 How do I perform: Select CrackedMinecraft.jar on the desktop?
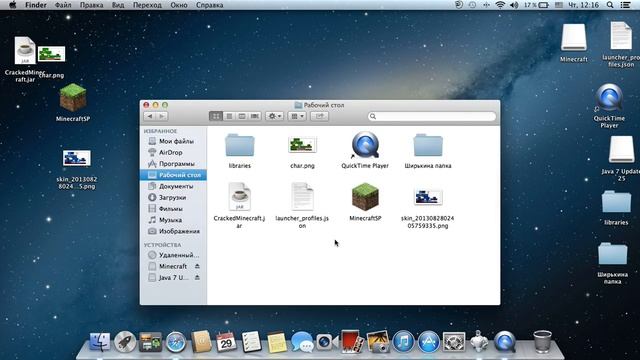(x=25, y=51)
